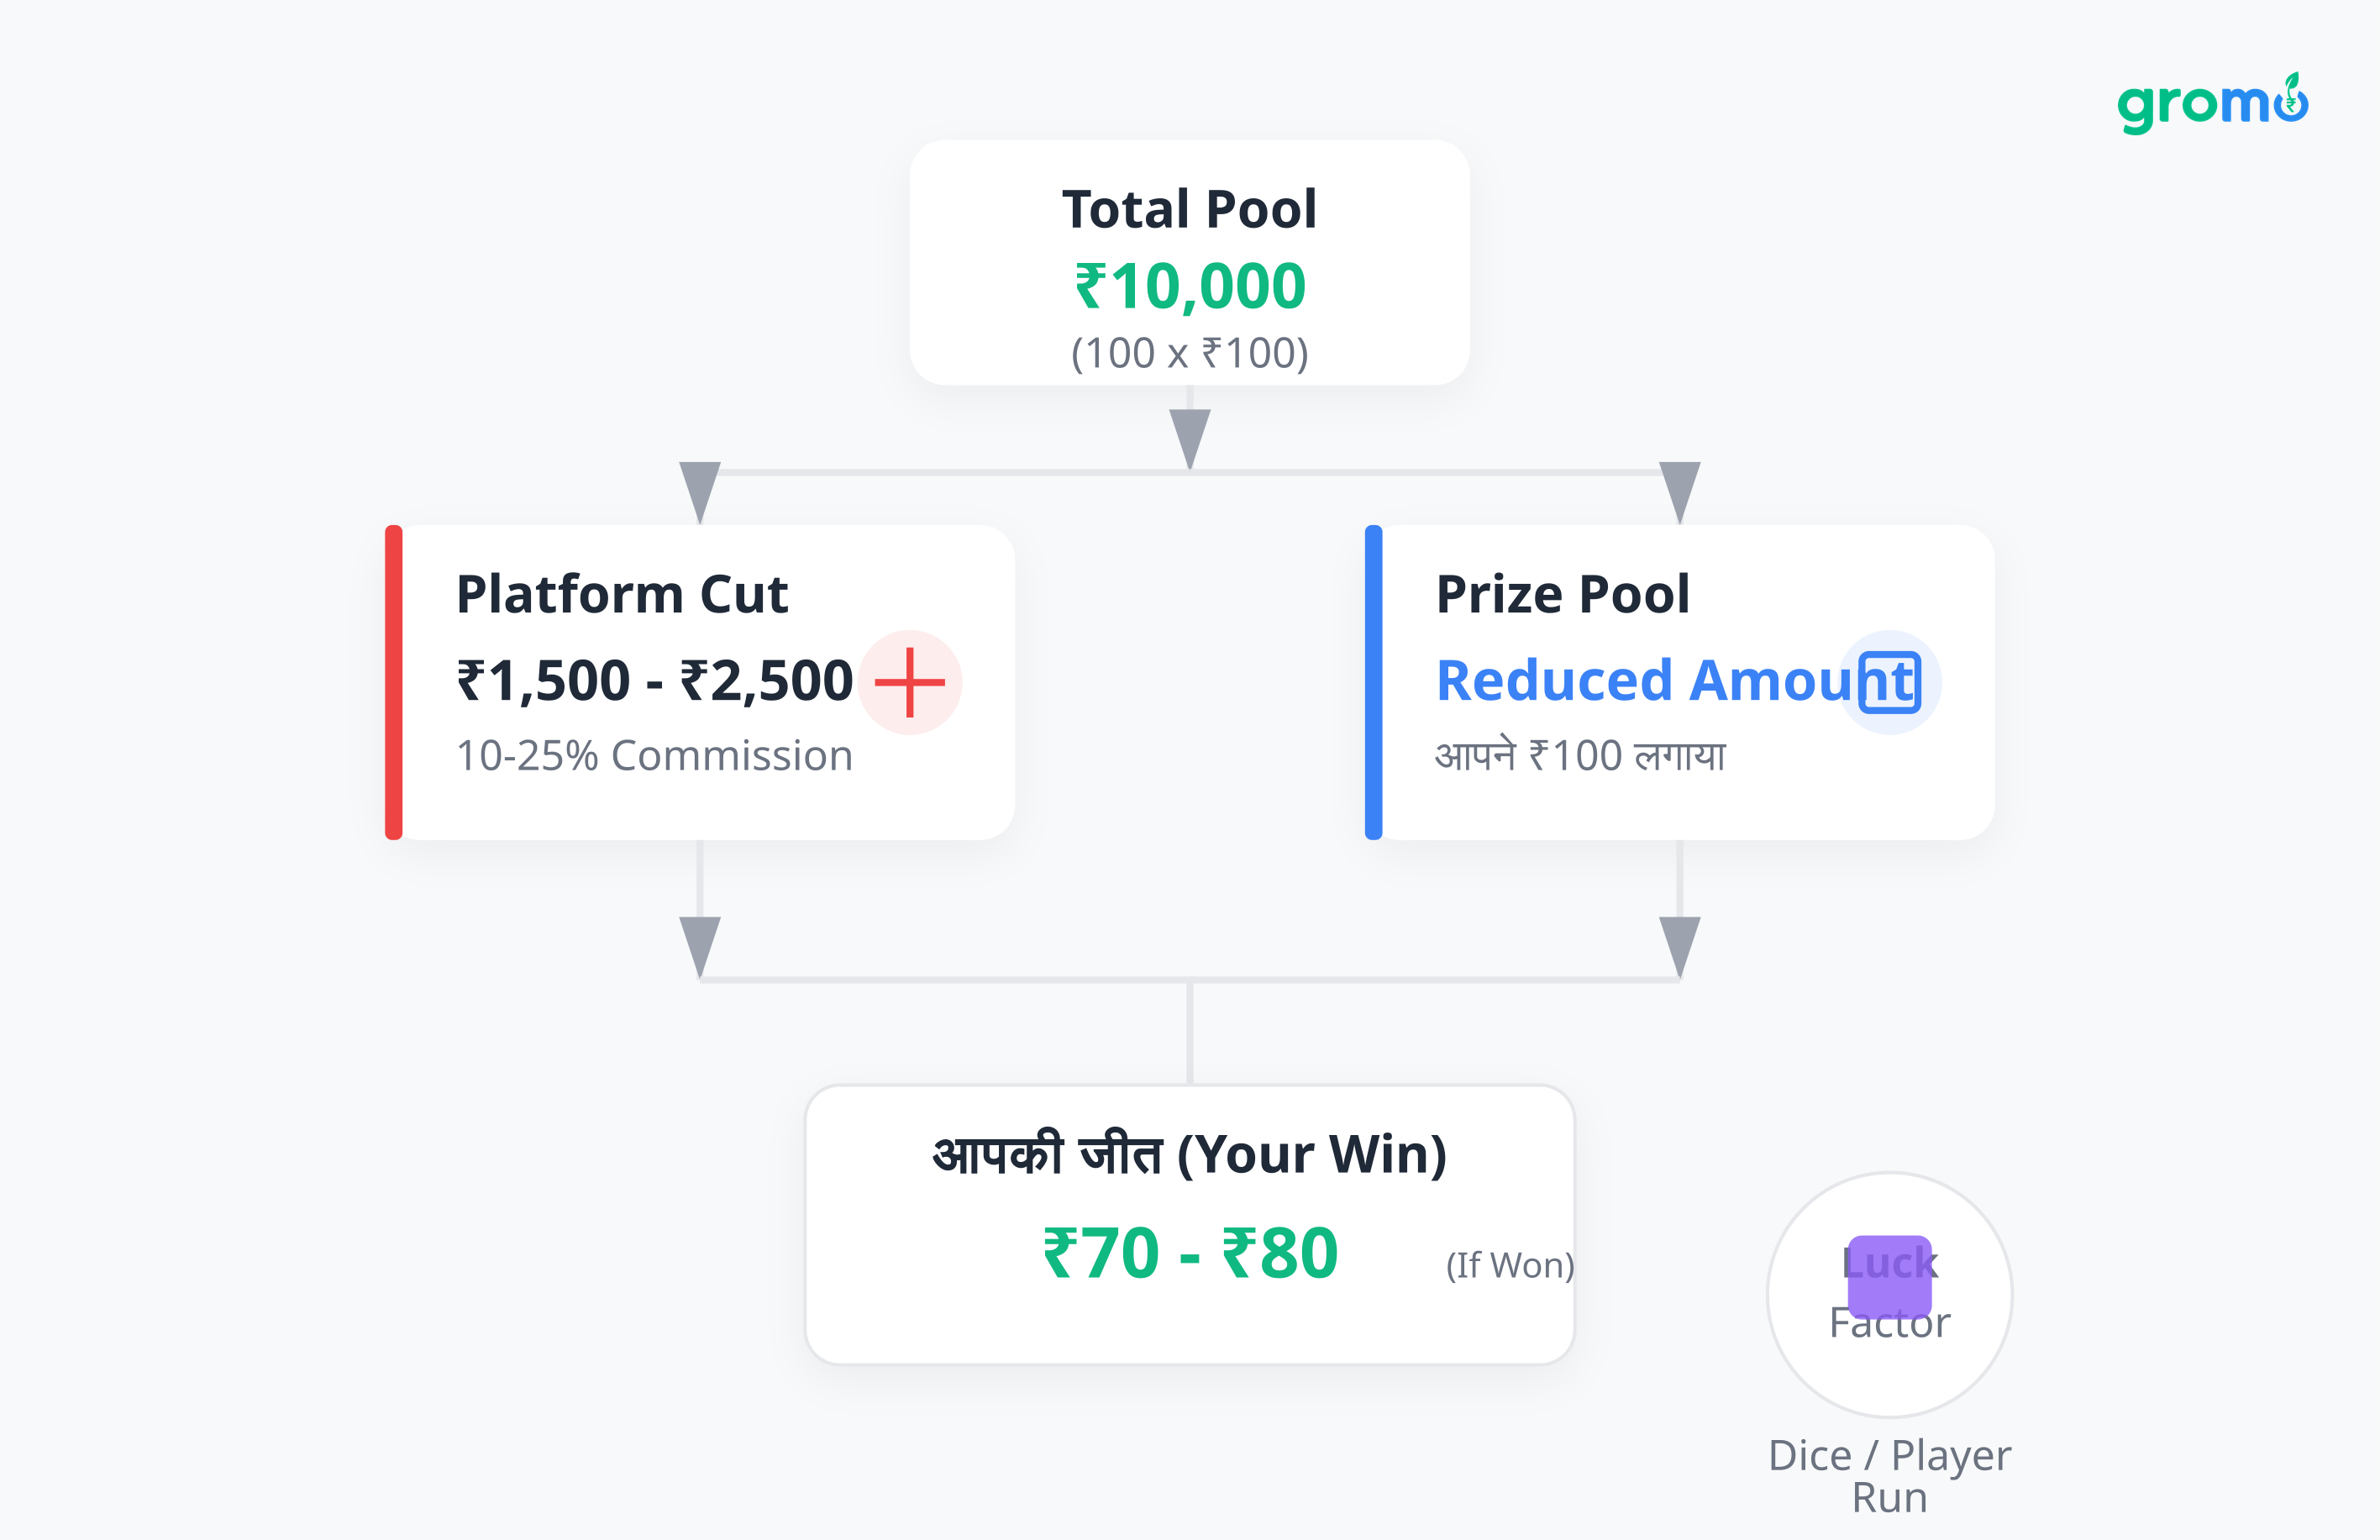The height and width of the screenshot is (1540, 2380).
Task: Click the red color bar on Platform Cut
Action: point(394,682)
